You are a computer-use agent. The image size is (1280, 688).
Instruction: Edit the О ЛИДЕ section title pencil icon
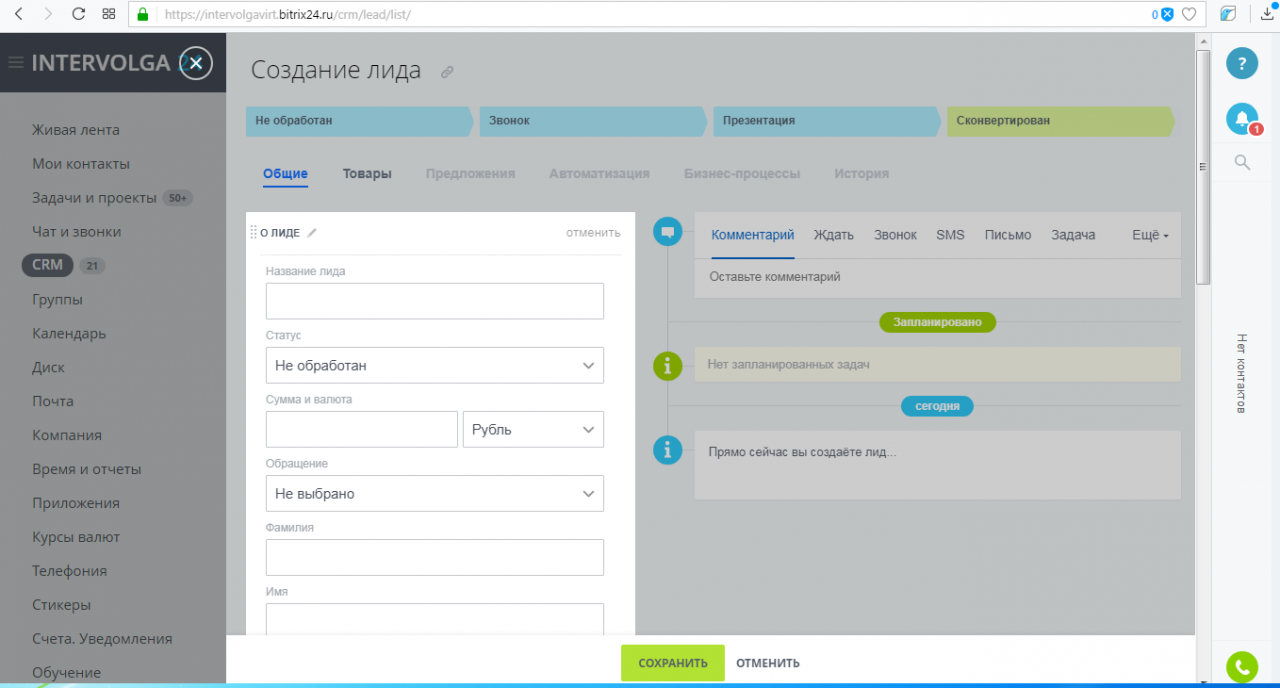click(x=312, y=232)
